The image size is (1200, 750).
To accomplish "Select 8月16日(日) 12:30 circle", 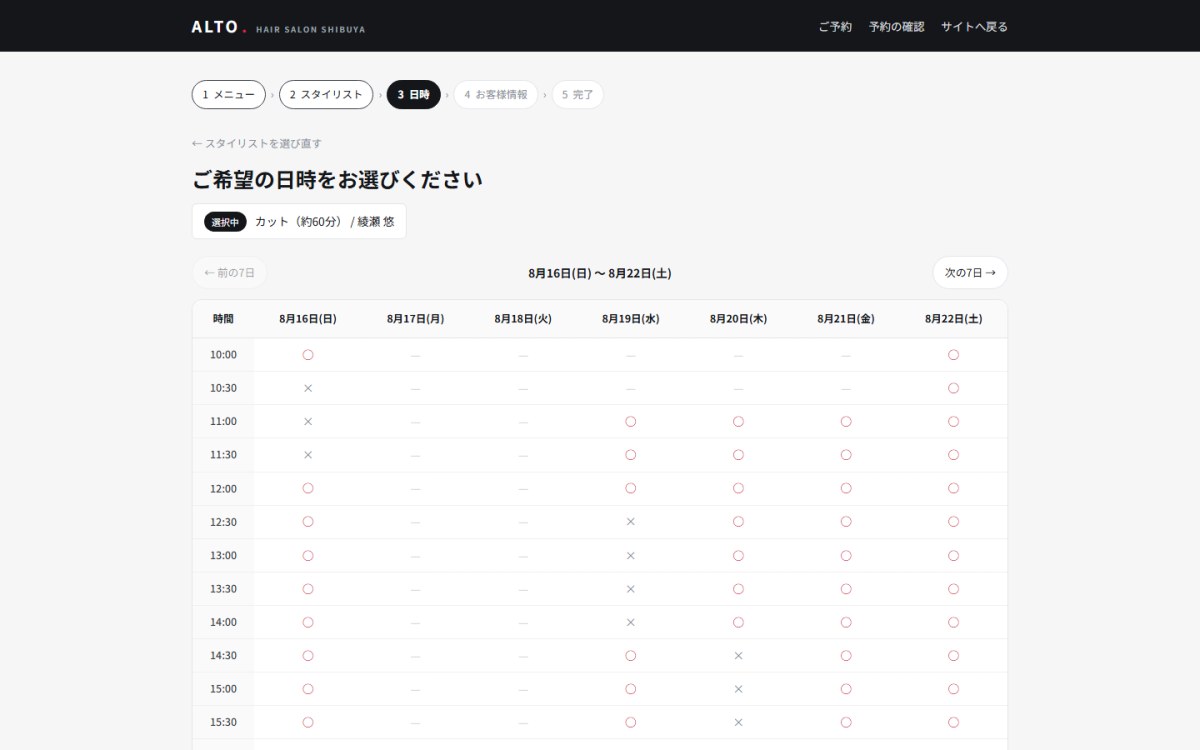I will pos(308,522).
